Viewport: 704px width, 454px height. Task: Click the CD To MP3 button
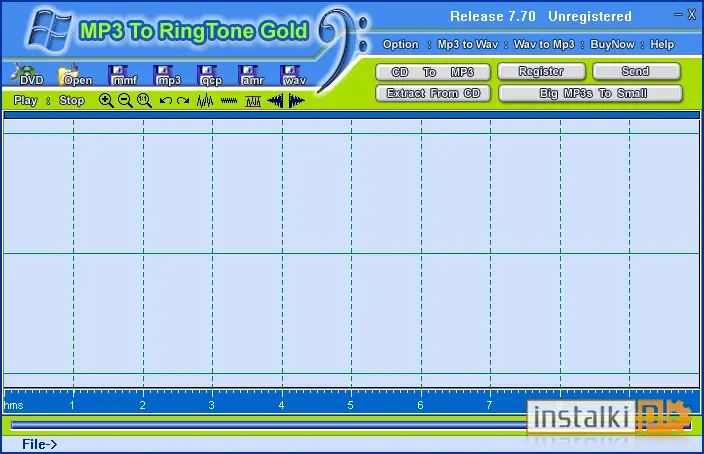(x=433, y=72)
